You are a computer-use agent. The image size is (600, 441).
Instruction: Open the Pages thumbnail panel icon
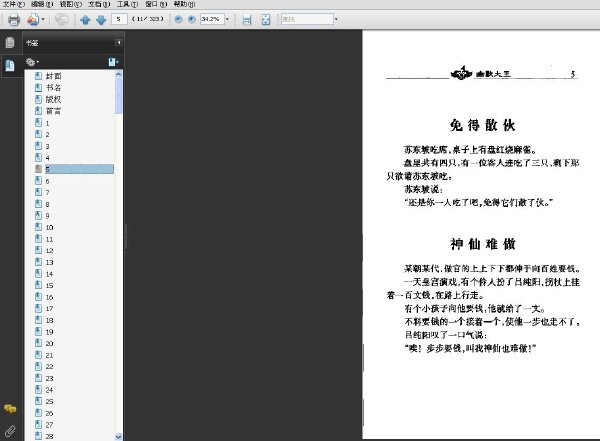(x=10, y=42)
